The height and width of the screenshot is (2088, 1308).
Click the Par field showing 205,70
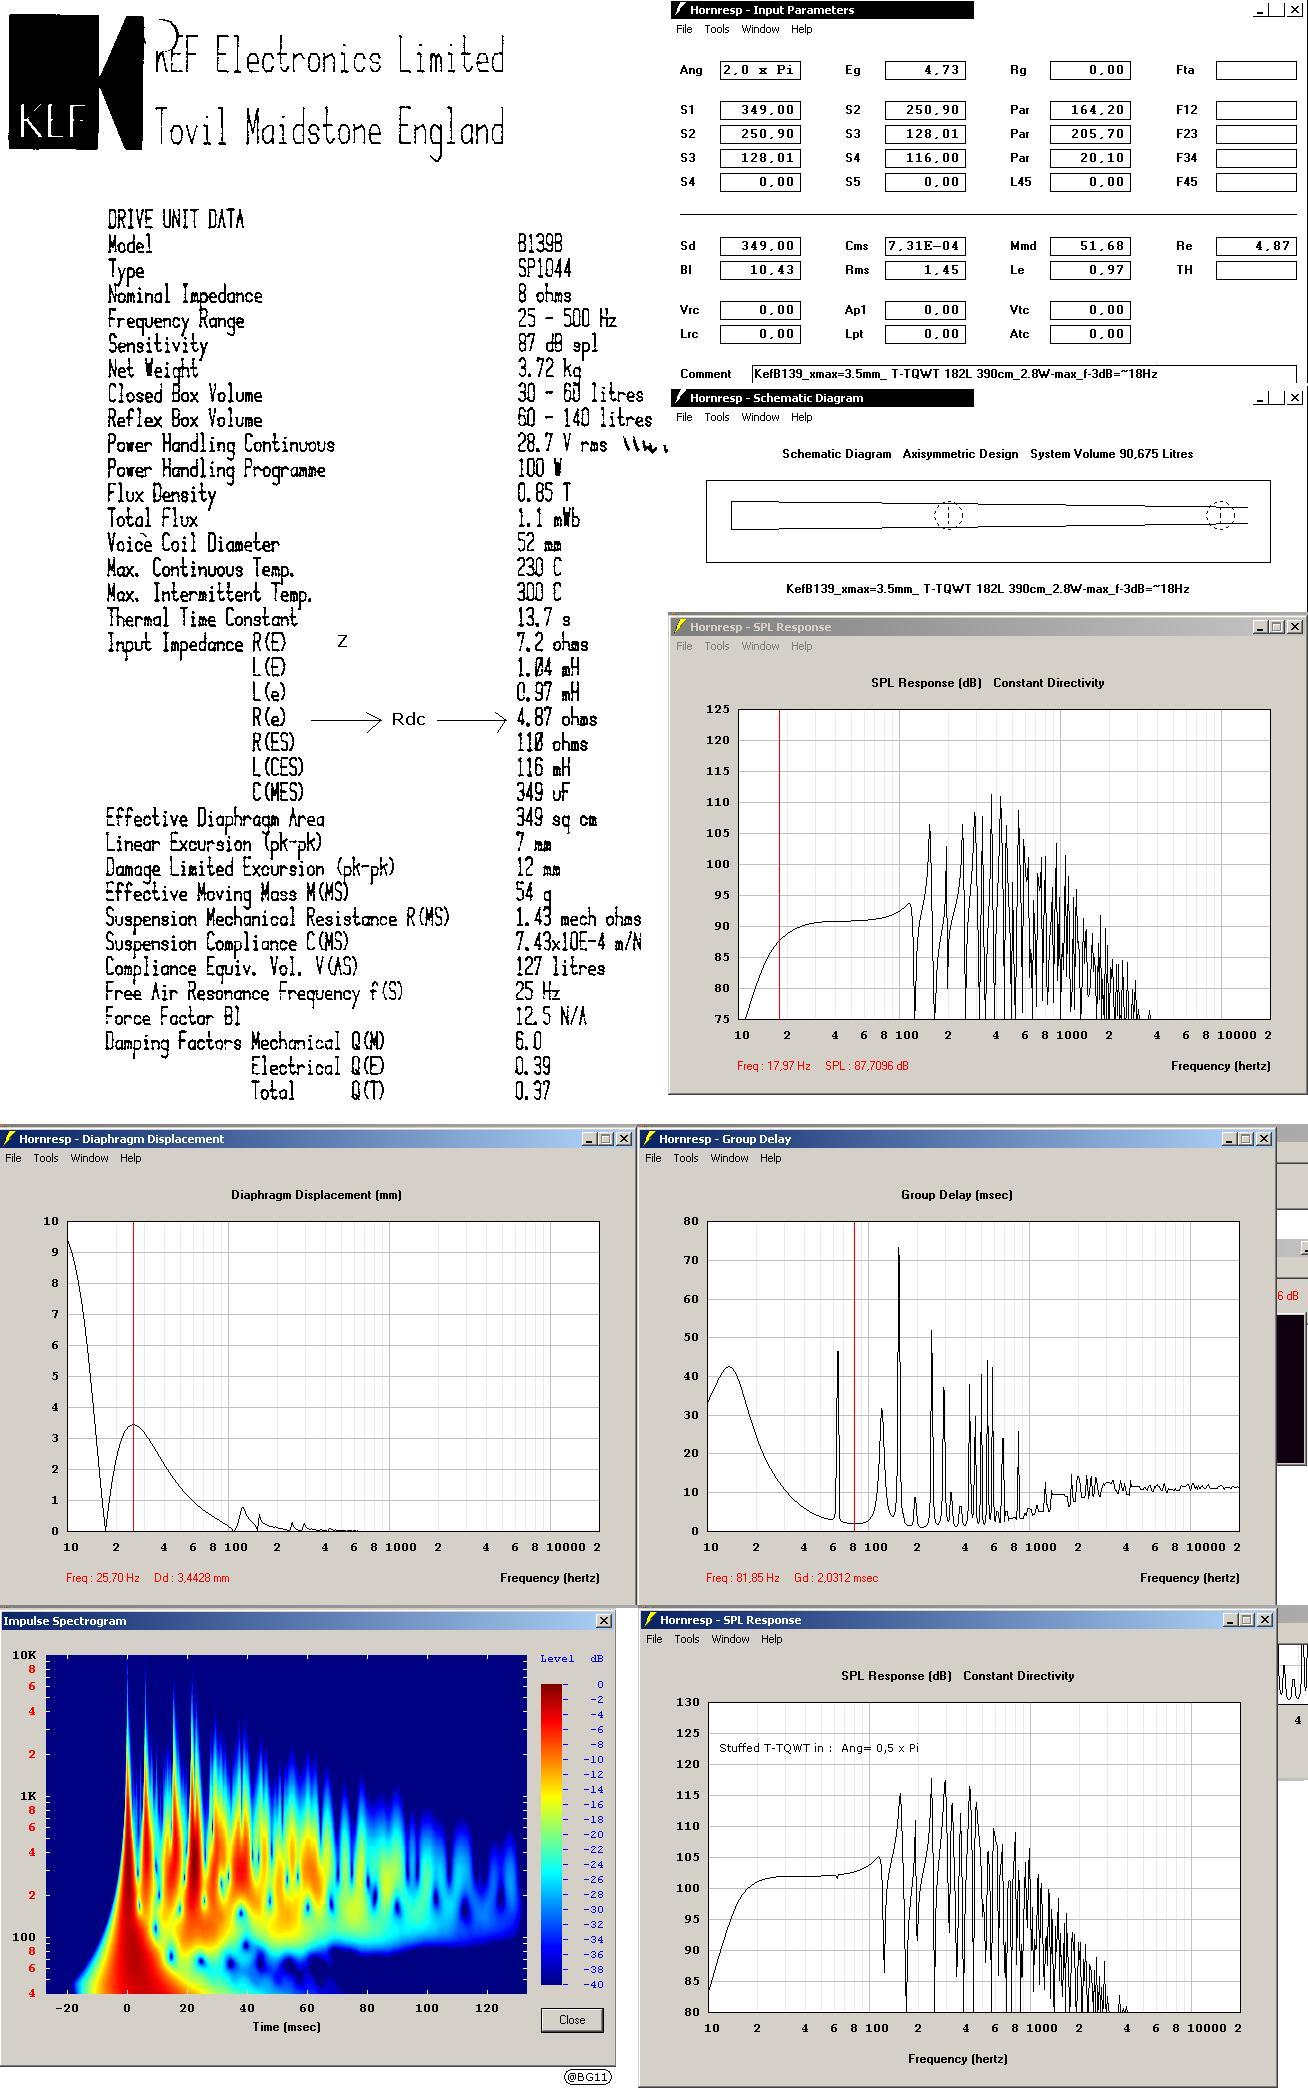coord(1090,134)
